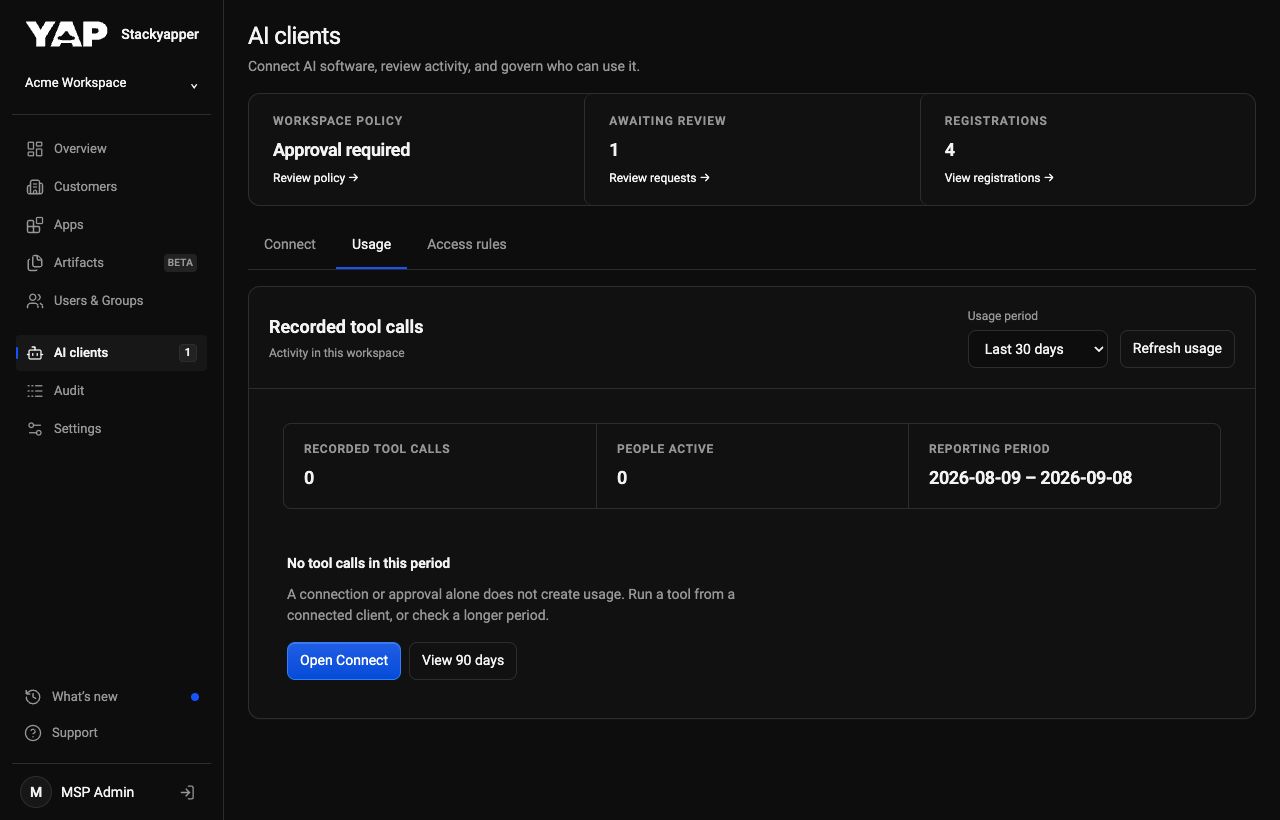Open the Apps section

[x=111, y=225]
